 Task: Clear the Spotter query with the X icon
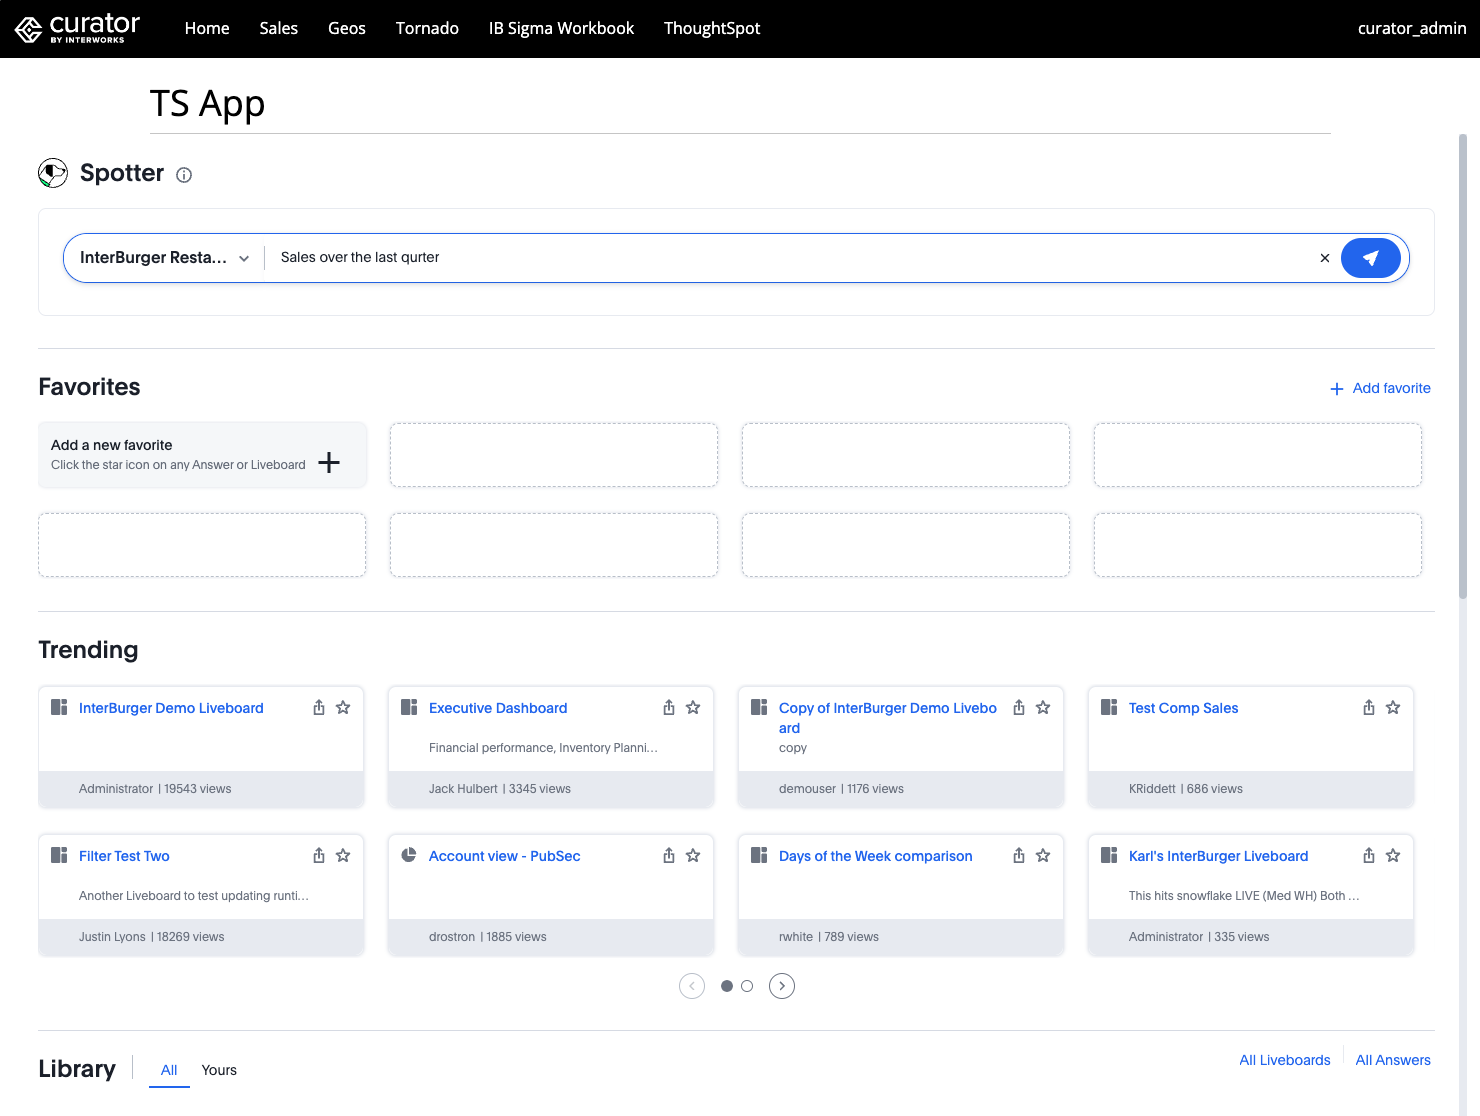coord(1325,258)
